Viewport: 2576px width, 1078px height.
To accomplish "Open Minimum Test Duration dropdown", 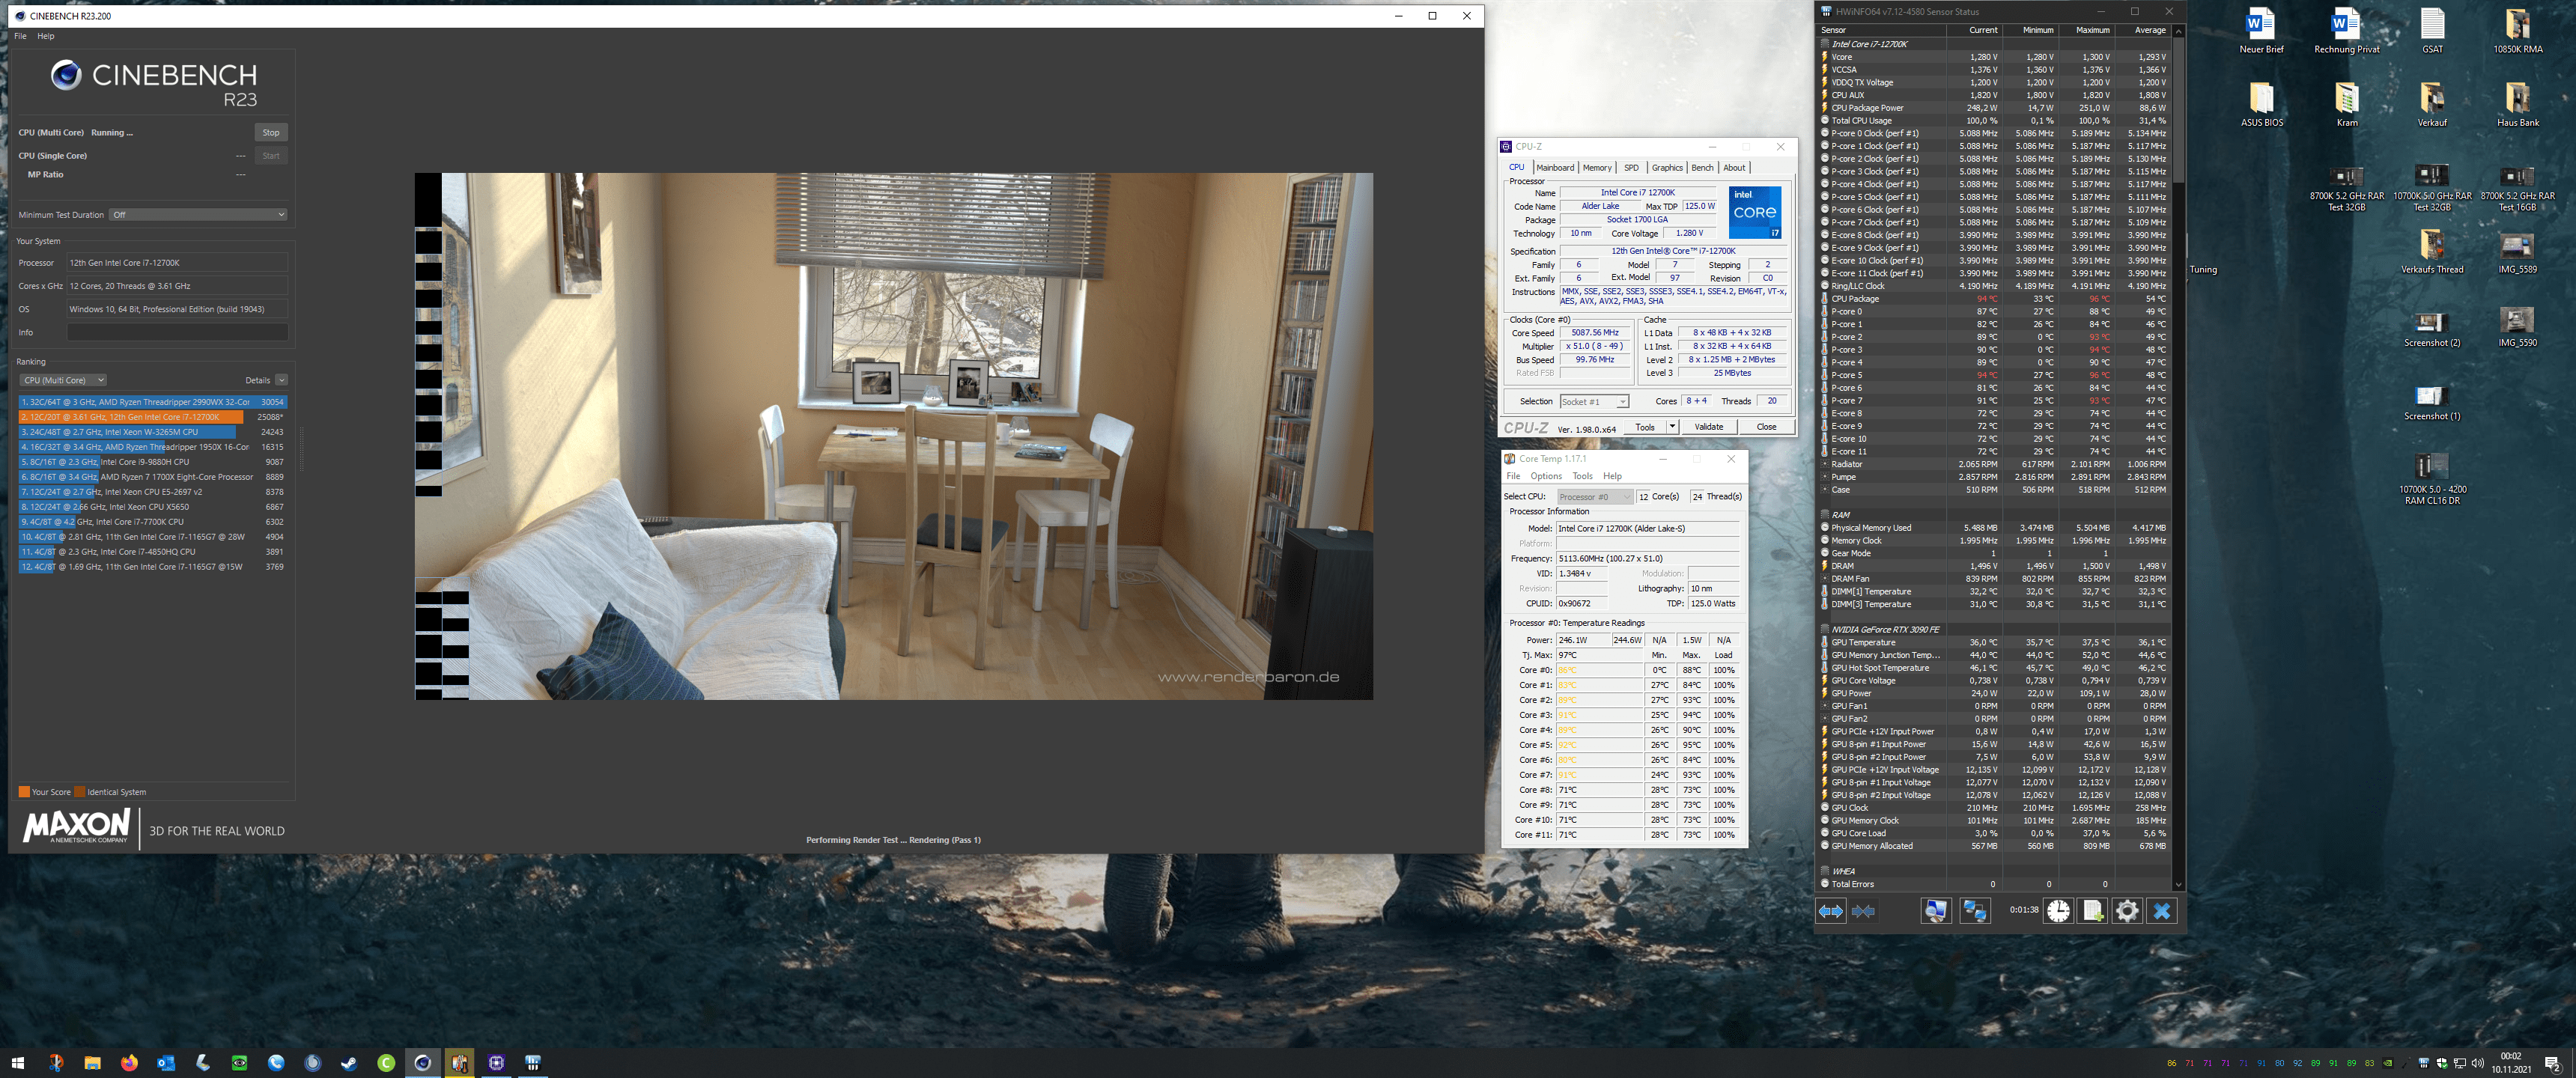I will point(198,214).
